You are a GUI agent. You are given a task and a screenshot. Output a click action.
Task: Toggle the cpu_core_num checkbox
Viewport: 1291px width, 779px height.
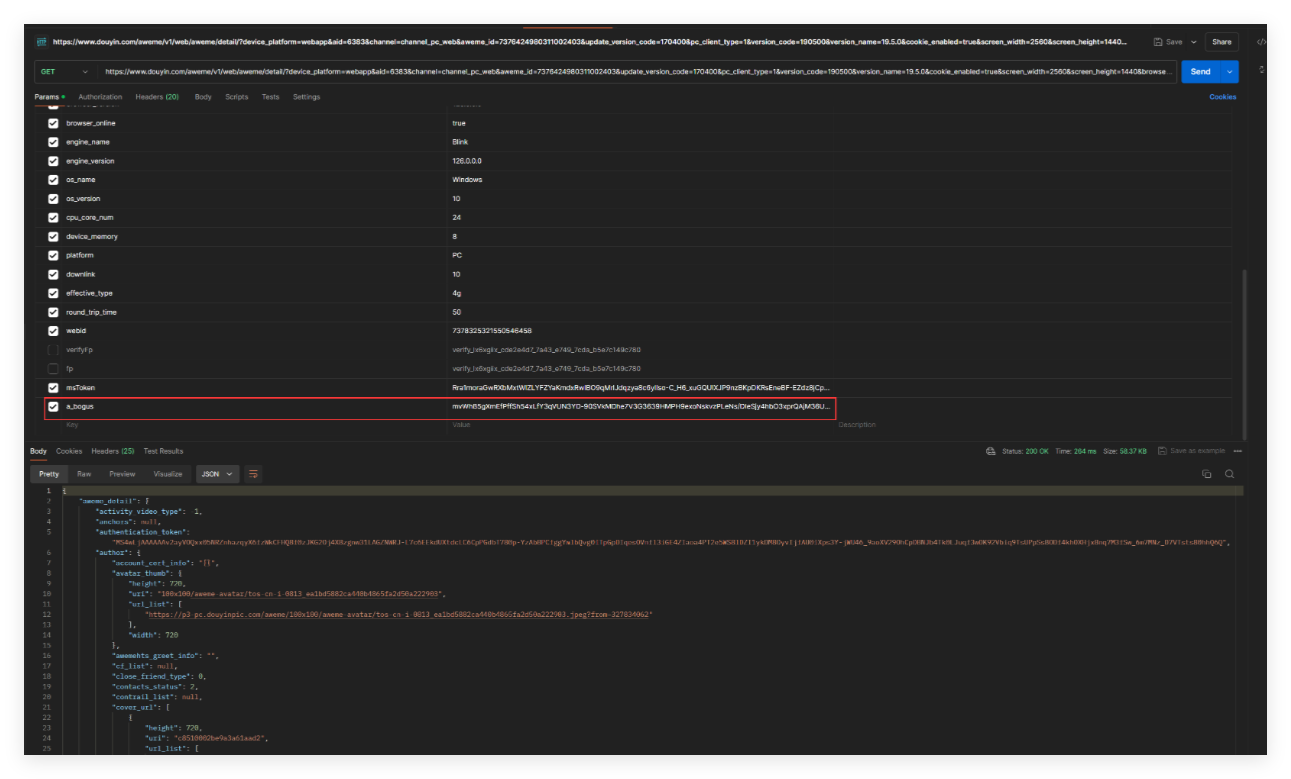(54, 217)
